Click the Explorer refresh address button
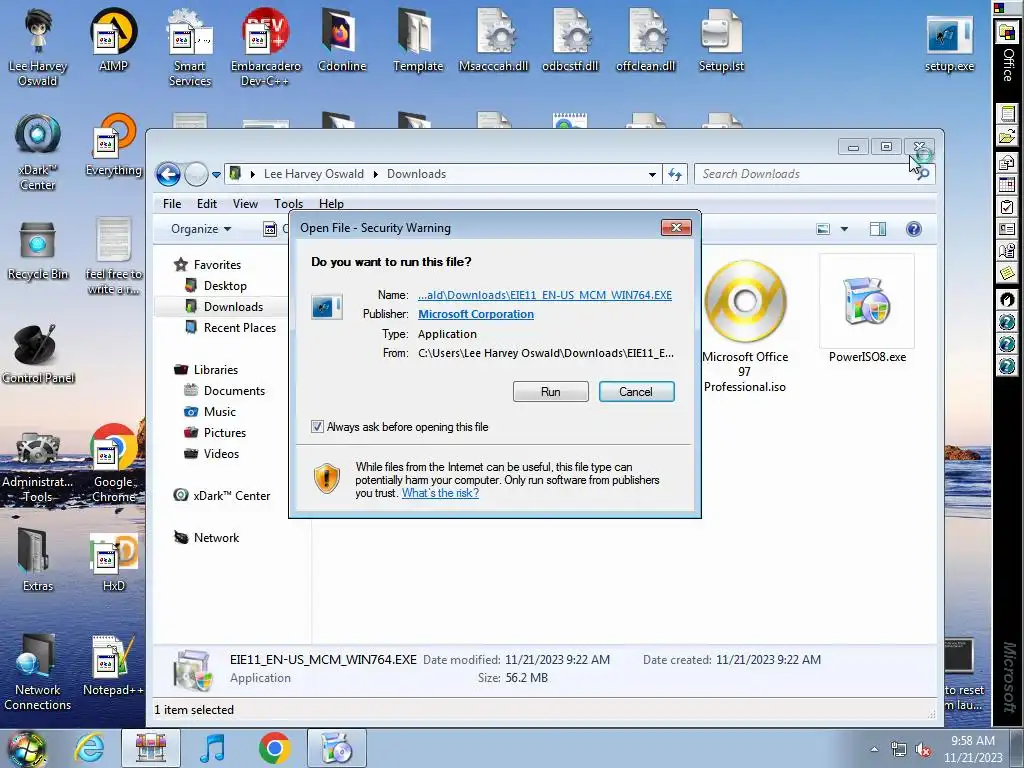Viewport: 1024px width, 768px height. click(675, 174)
